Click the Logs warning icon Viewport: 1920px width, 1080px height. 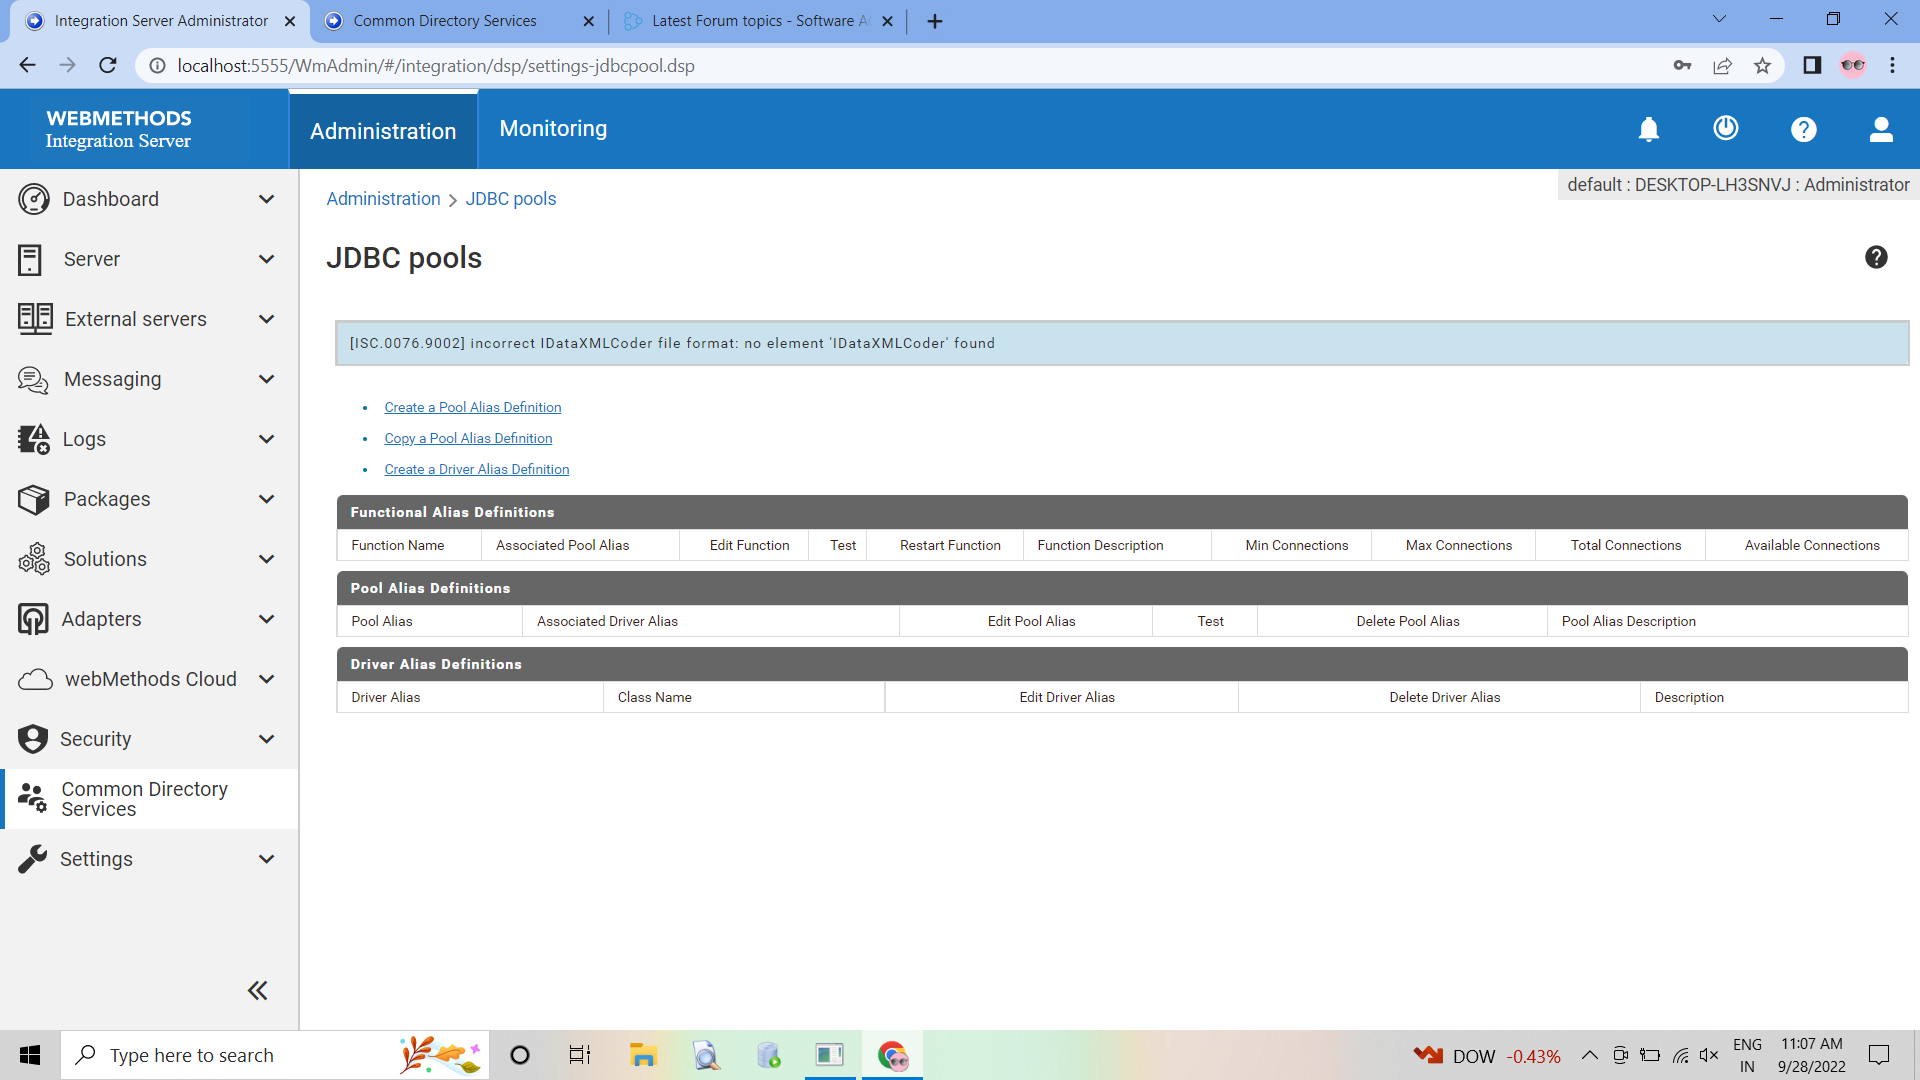(x=33, y=439)
